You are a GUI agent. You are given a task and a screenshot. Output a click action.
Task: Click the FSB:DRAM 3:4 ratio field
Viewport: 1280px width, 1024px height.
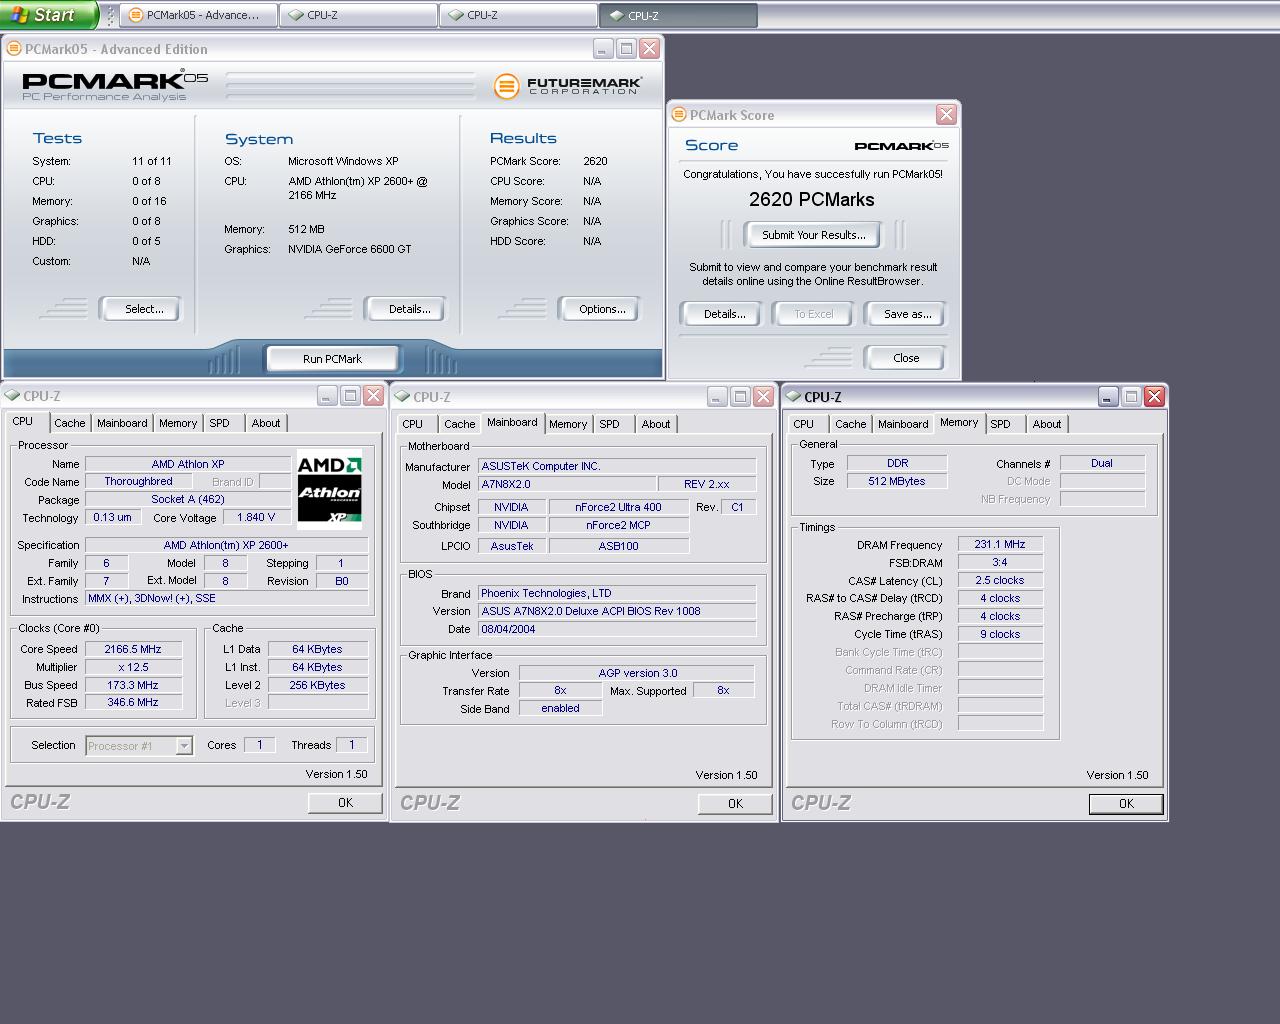1000,562
